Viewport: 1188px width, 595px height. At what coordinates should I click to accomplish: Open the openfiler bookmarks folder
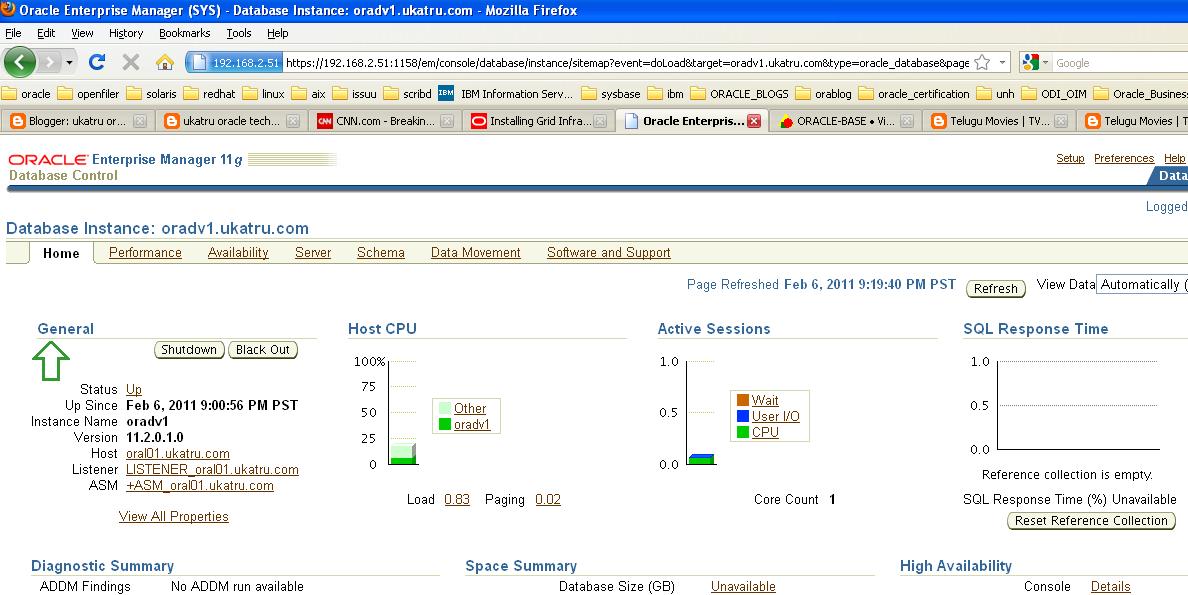coord(89,94)
